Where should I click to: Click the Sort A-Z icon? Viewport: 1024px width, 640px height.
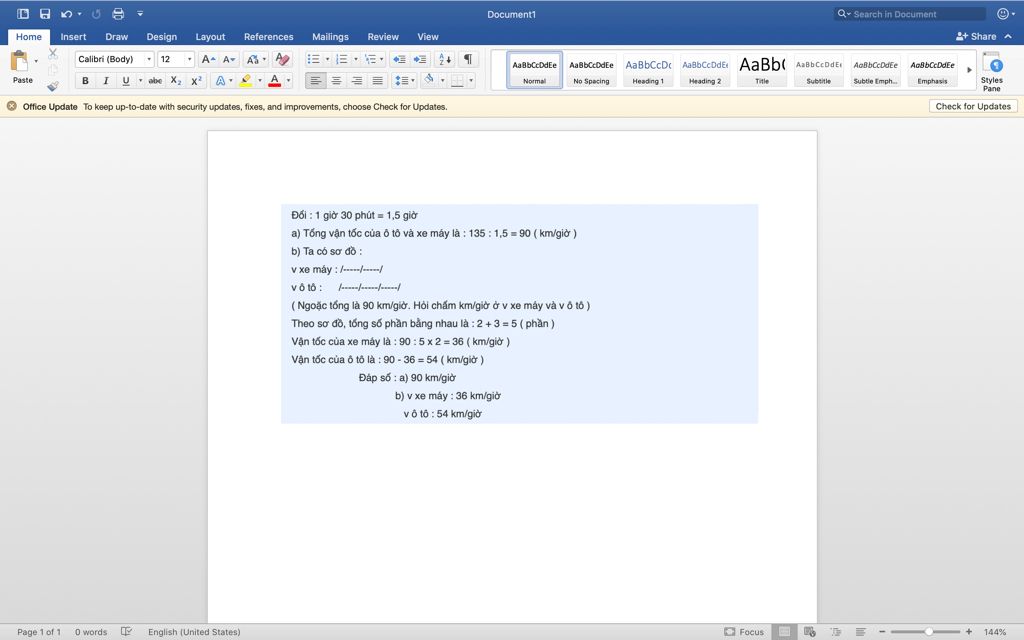tap(445, 59)
